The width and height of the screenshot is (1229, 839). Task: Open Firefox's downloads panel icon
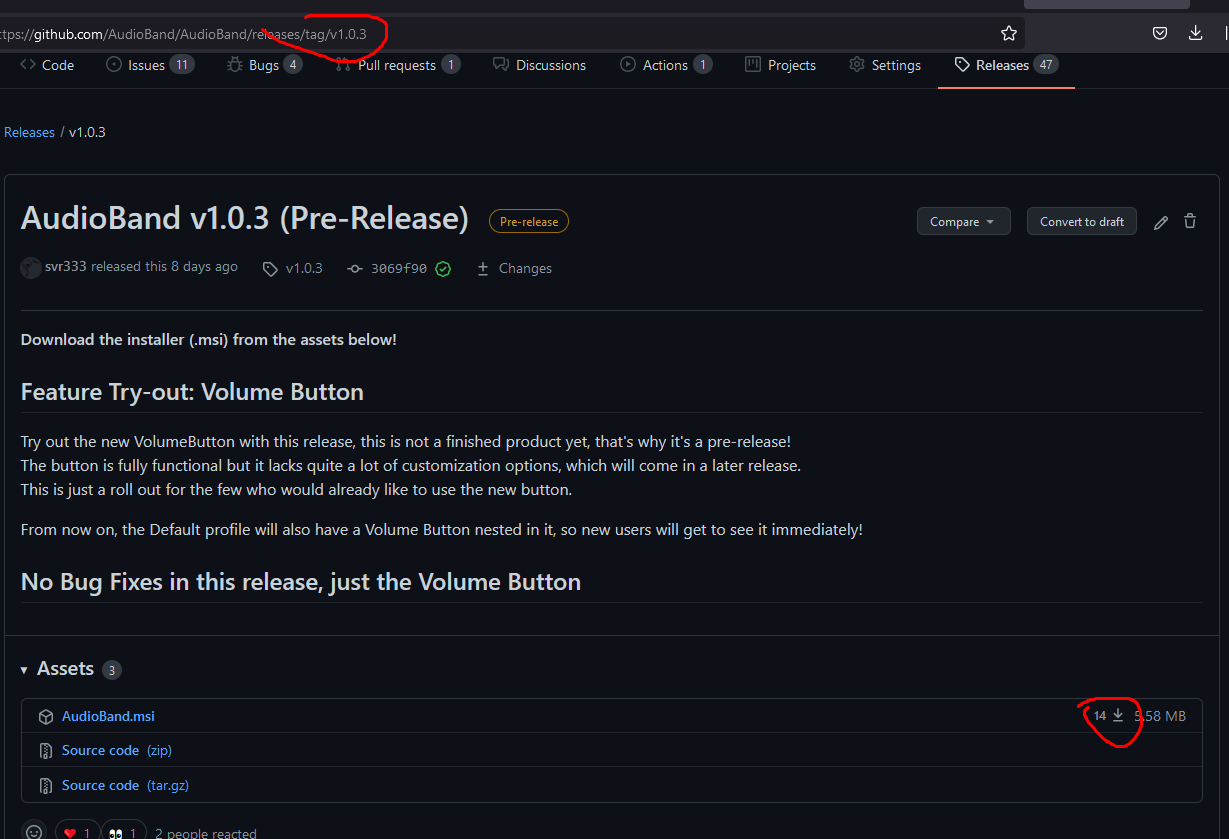pyautogui.click(x=1196, y=33)
